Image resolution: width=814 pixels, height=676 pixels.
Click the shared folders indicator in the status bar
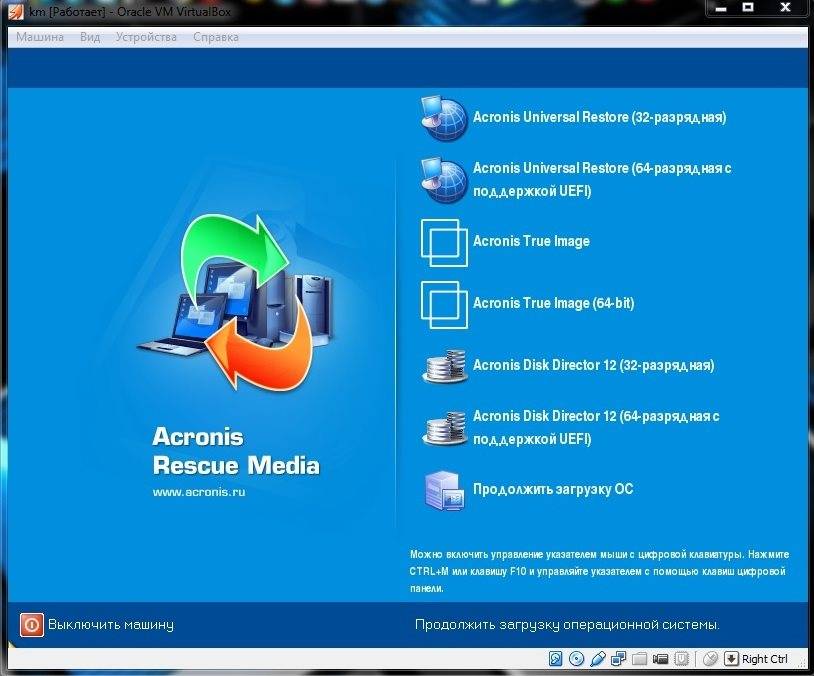coord(640,659)
